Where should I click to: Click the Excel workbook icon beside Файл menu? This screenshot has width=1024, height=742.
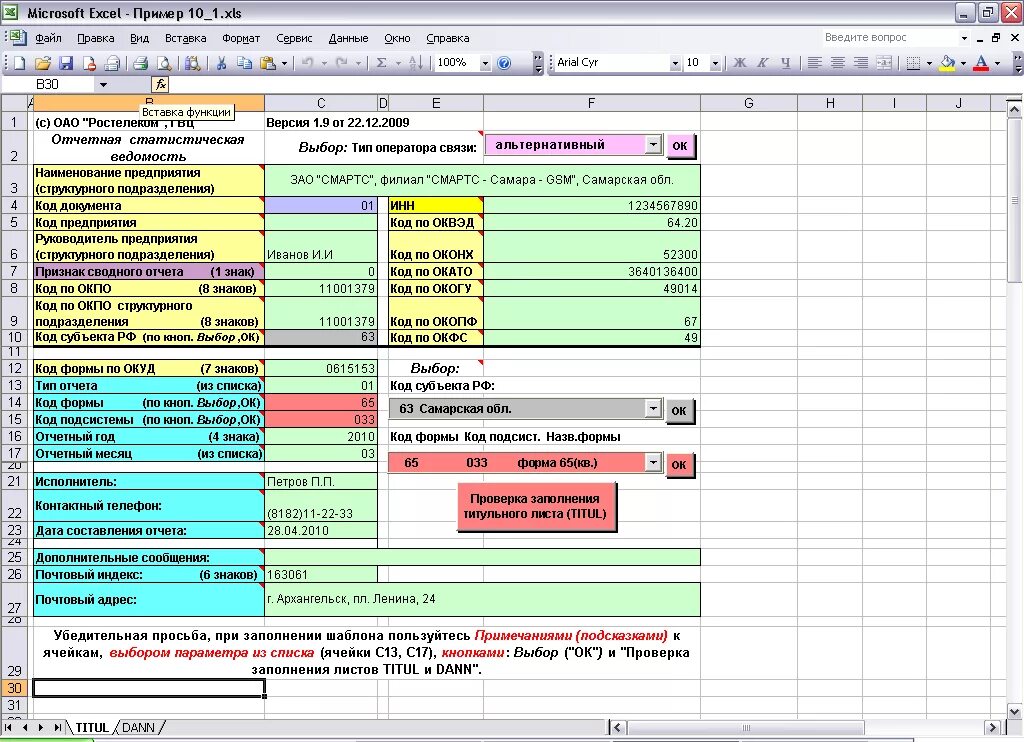[x=16, y=37]
